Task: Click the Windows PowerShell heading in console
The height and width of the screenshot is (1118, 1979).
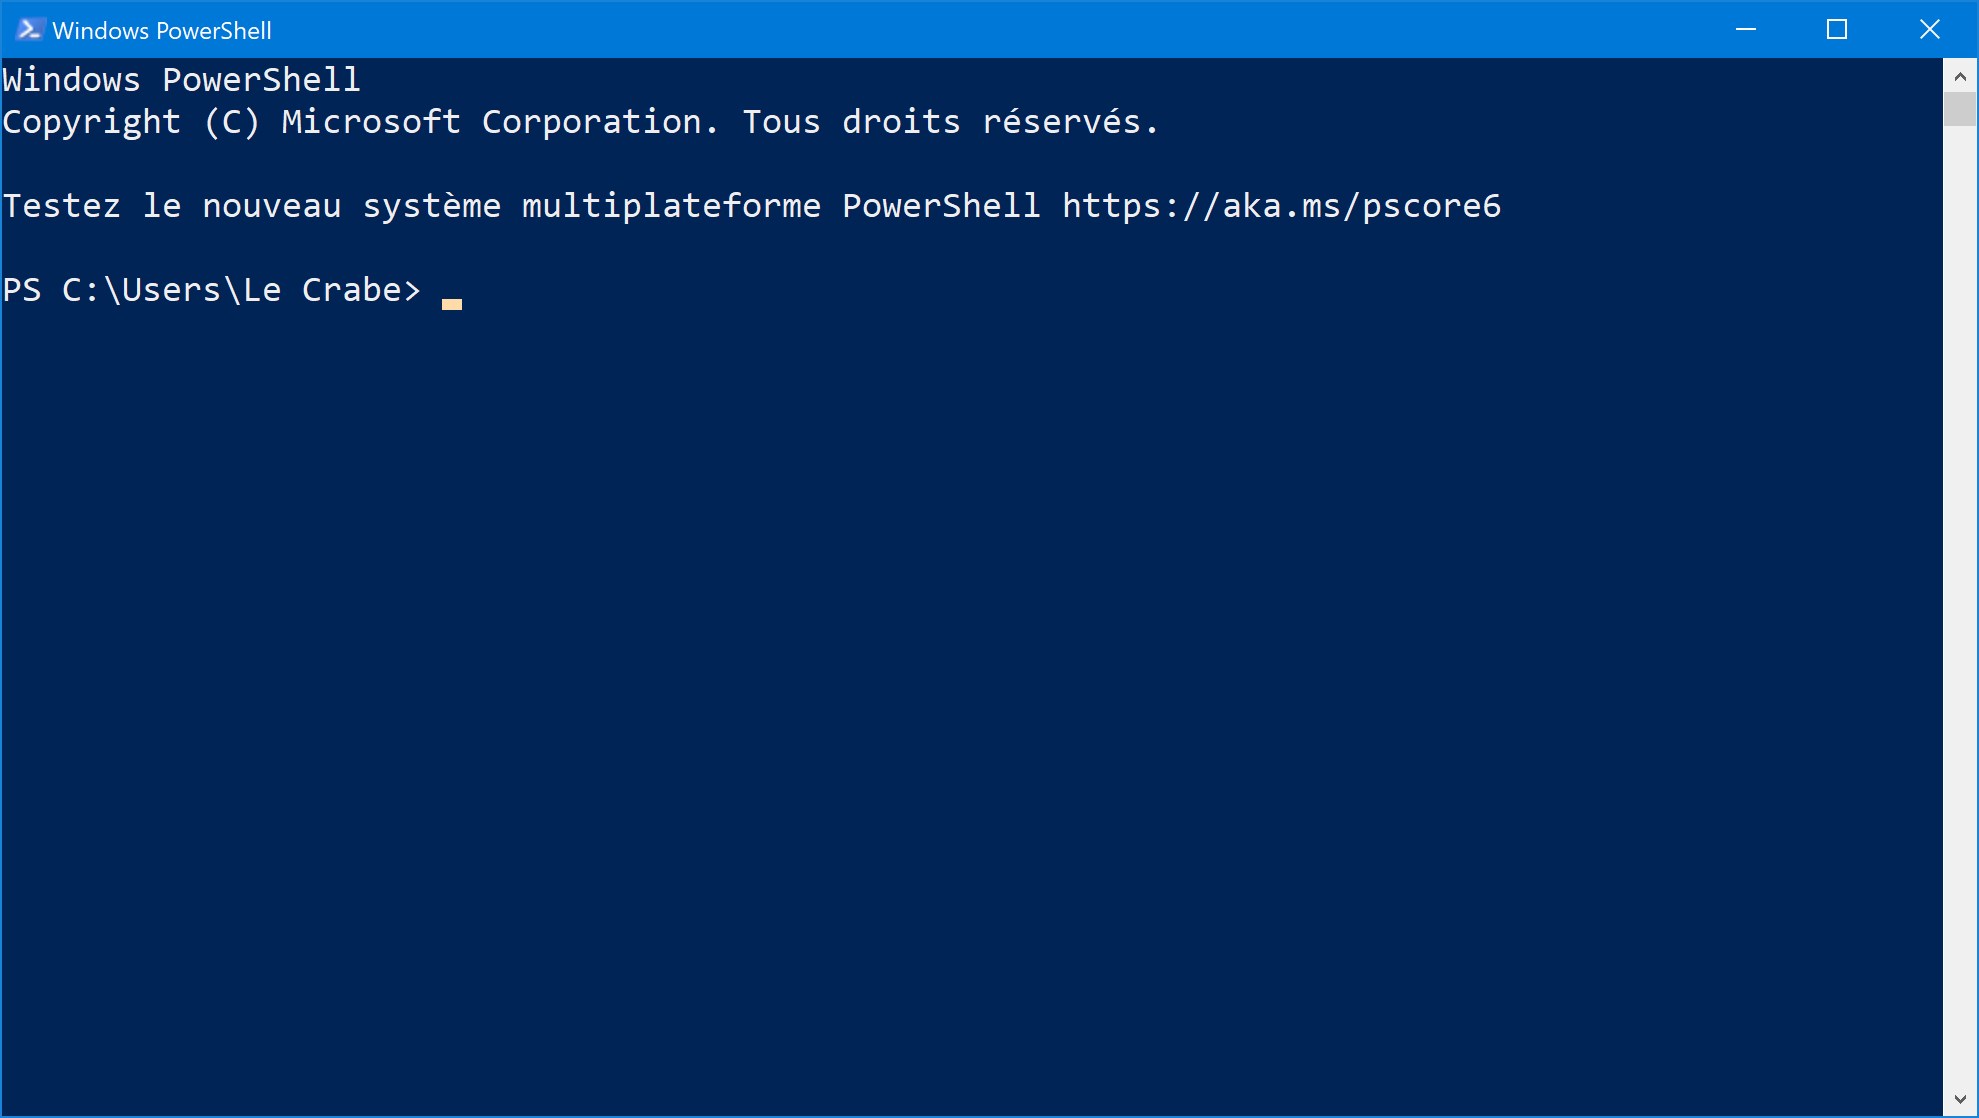Action: point(181,79)
